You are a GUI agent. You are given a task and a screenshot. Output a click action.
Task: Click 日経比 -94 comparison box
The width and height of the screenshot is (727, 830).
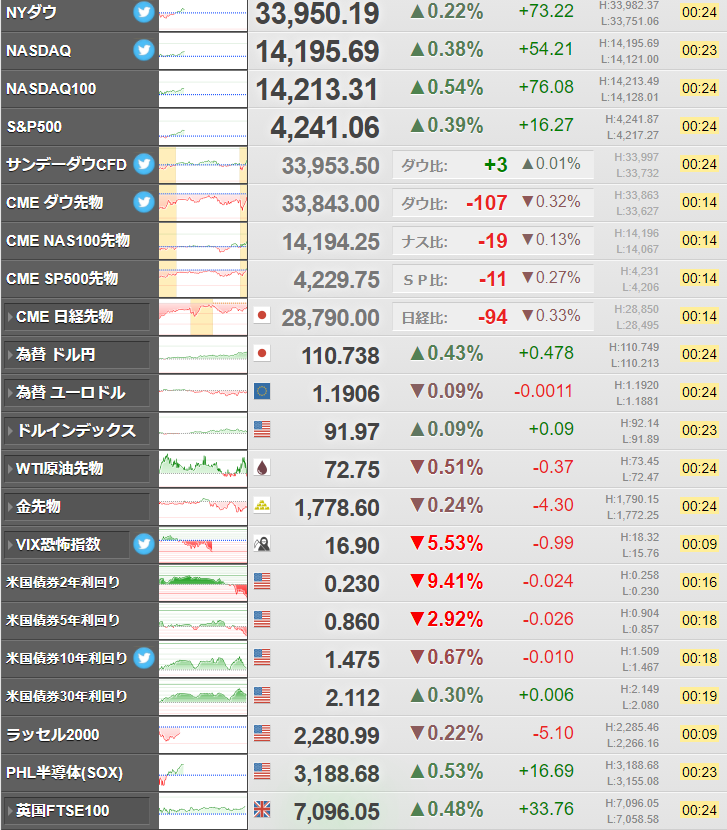click(x=492, y=317)
